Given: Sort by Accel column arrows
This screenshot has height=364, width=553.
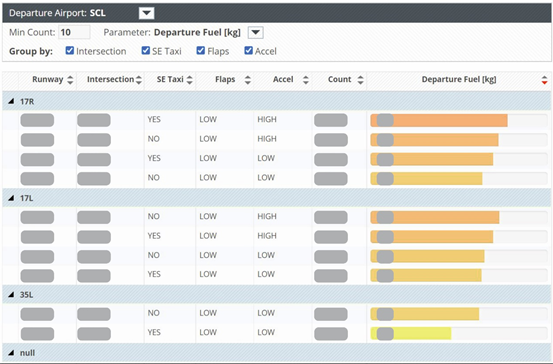Looking at the screenshot, I should (x=306, y=80).
